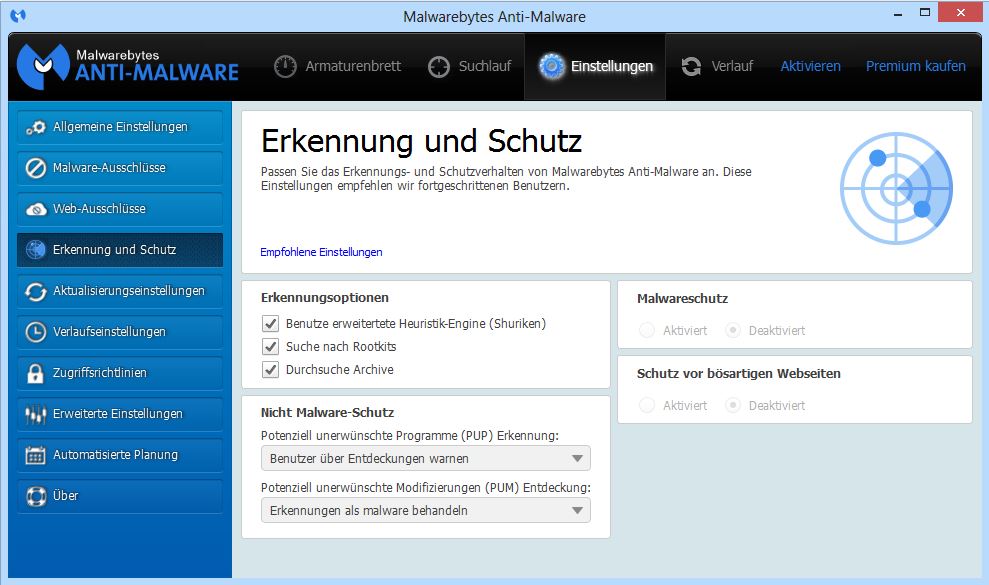989x585 pixels.
Task: Open the Armaturenbrett tab
Action: pos(338,66)
